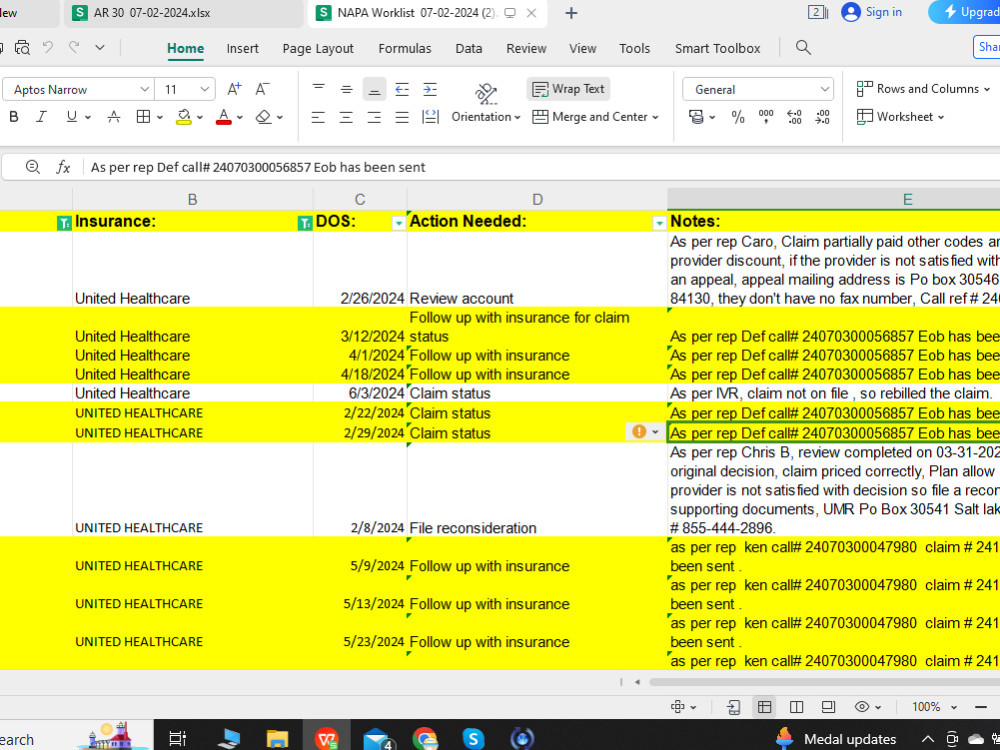Decrease decimal places
The image size is (1000, 750).
(823, 117)
